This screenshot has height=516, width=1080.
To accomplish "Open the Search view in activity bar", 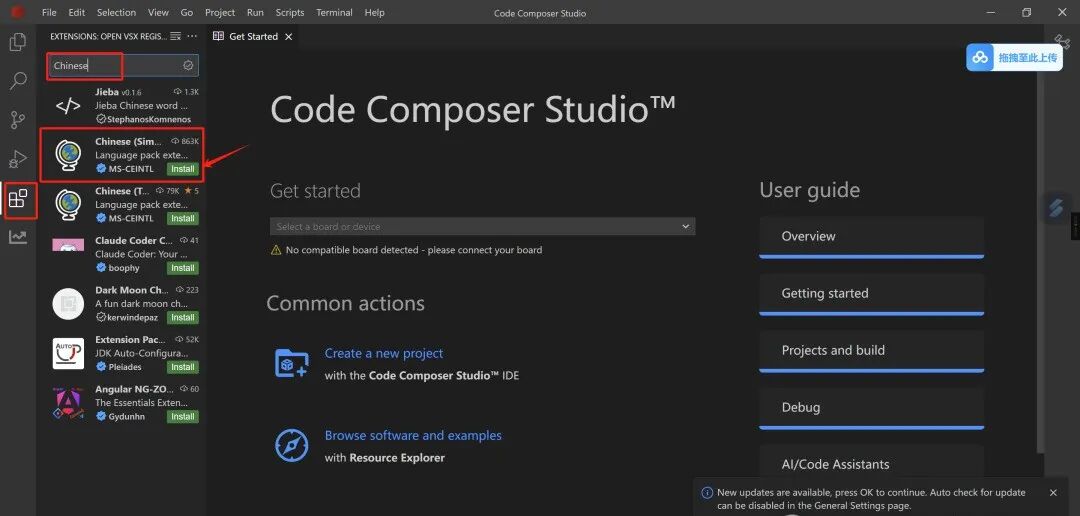I will pos(18,81).
